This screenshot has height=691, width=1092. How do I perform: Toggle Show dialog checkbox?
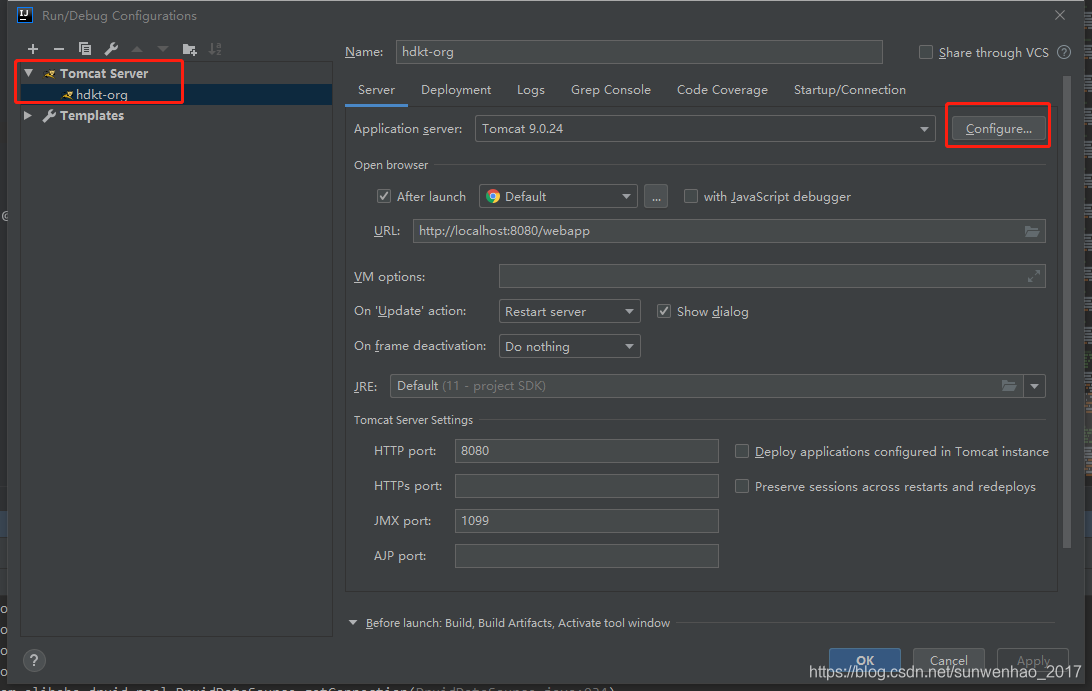tap(664, 311)
